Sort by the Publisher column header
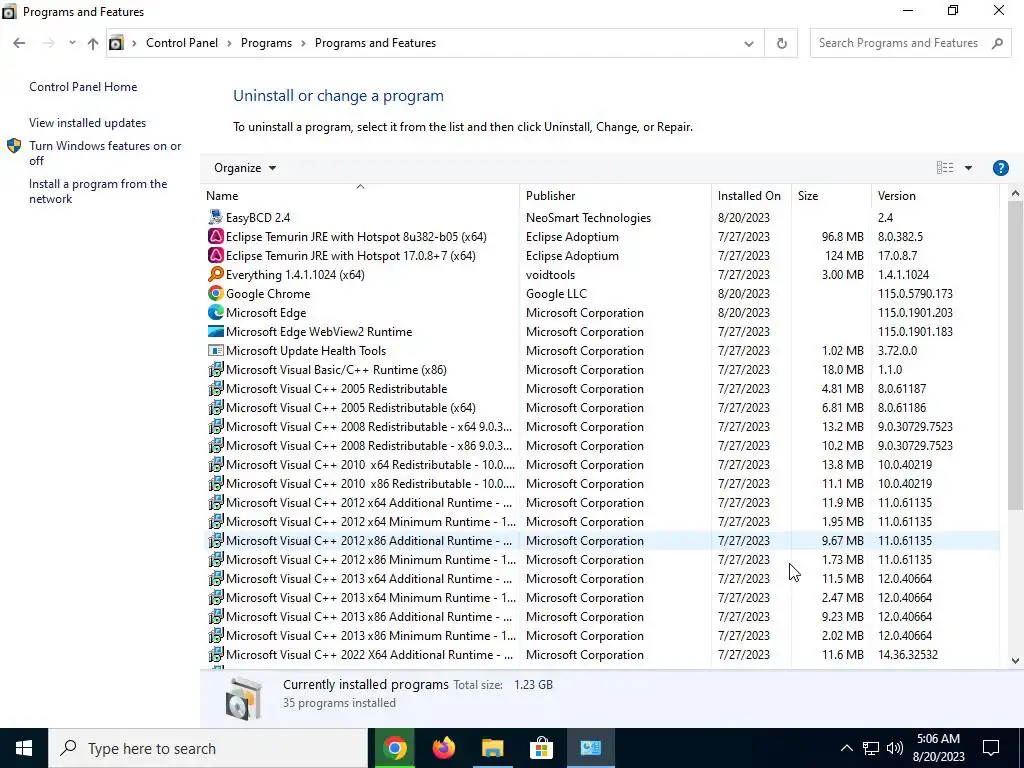The width and height of the screenshot is (1024, 768). (x=615, y=195)
